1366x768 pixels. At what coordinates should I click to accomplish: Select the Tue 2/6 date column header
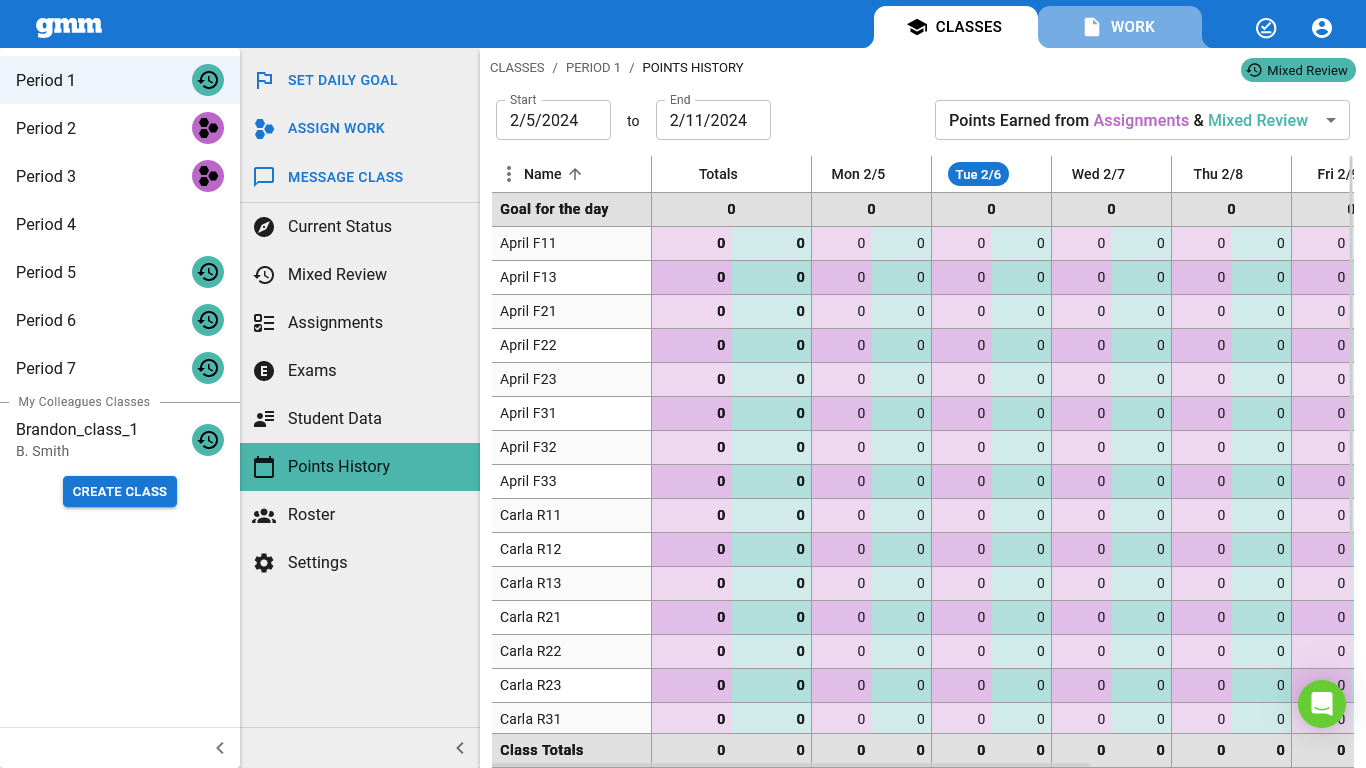click(x=978, y=174)
